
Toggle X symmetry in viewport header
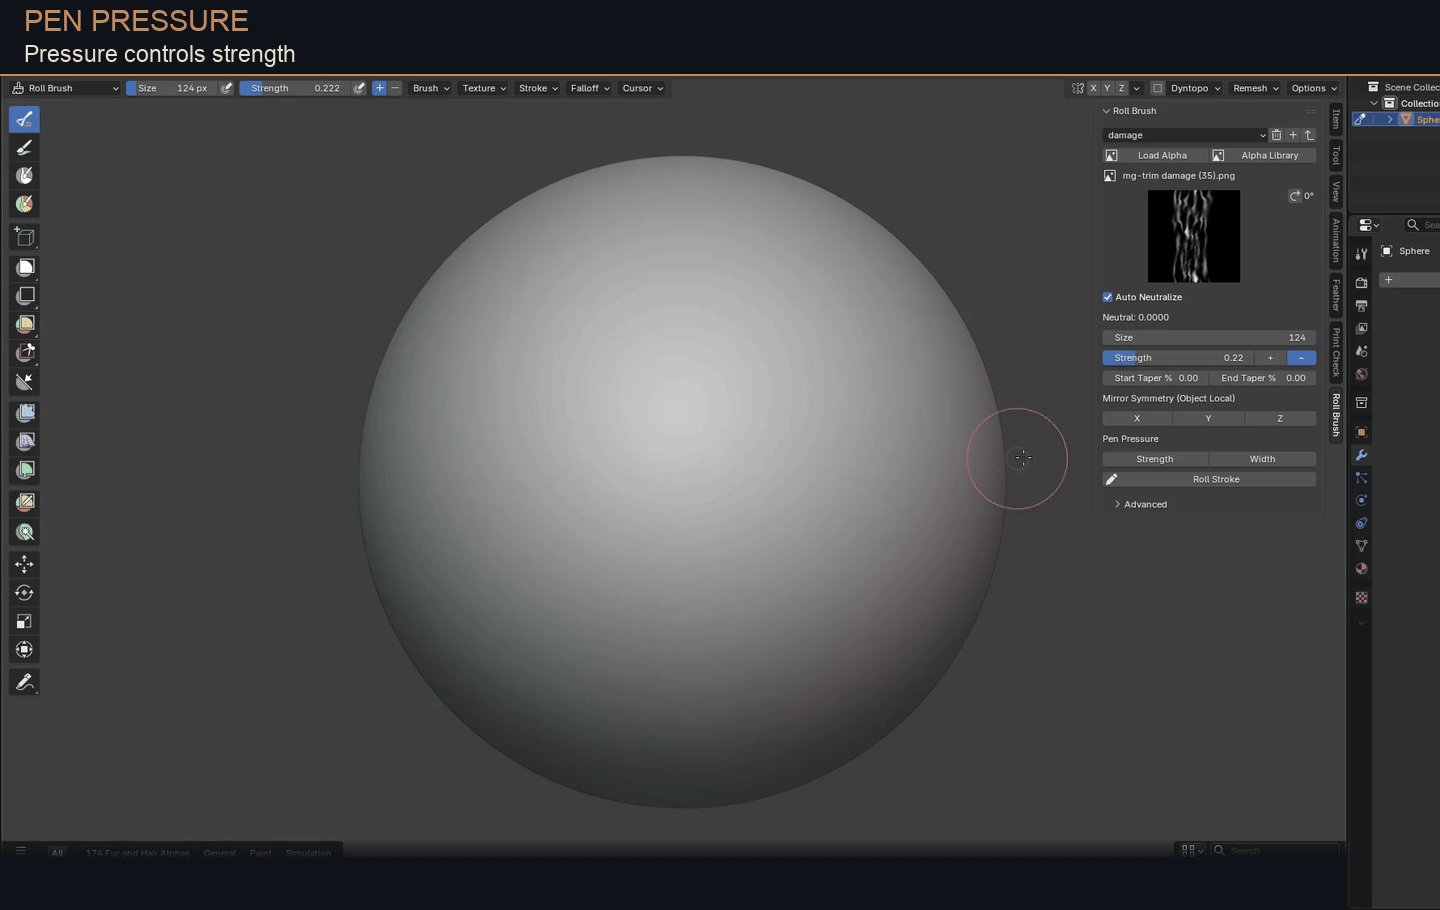click(1093, 88)
